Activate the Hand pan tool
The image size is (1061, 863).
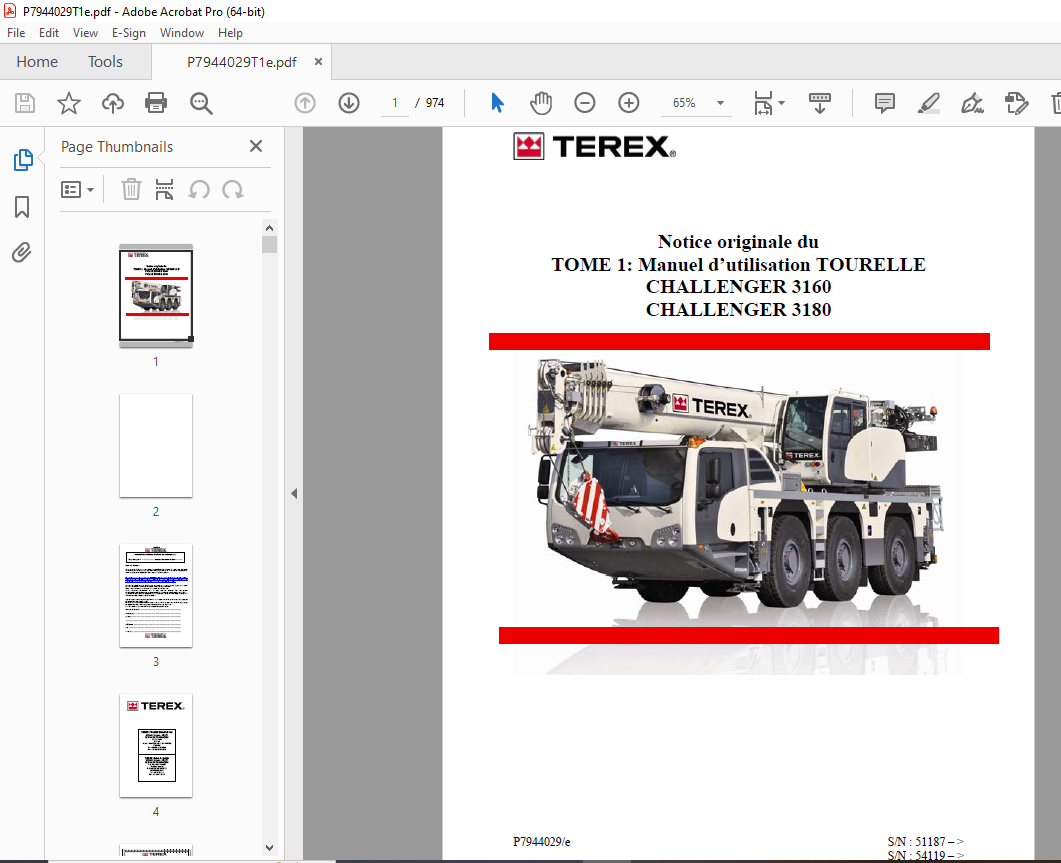[541, 103]
